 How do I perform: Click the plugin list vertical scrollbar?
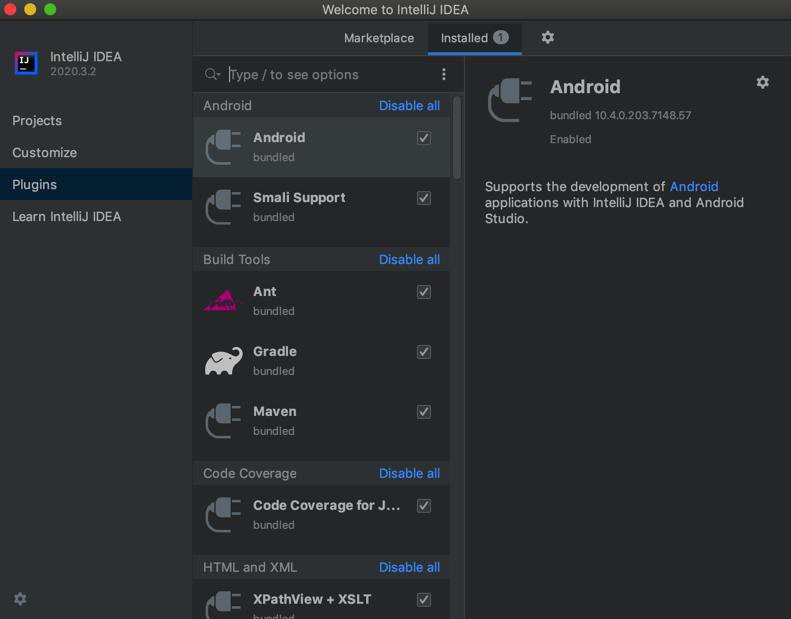(457, 138)
